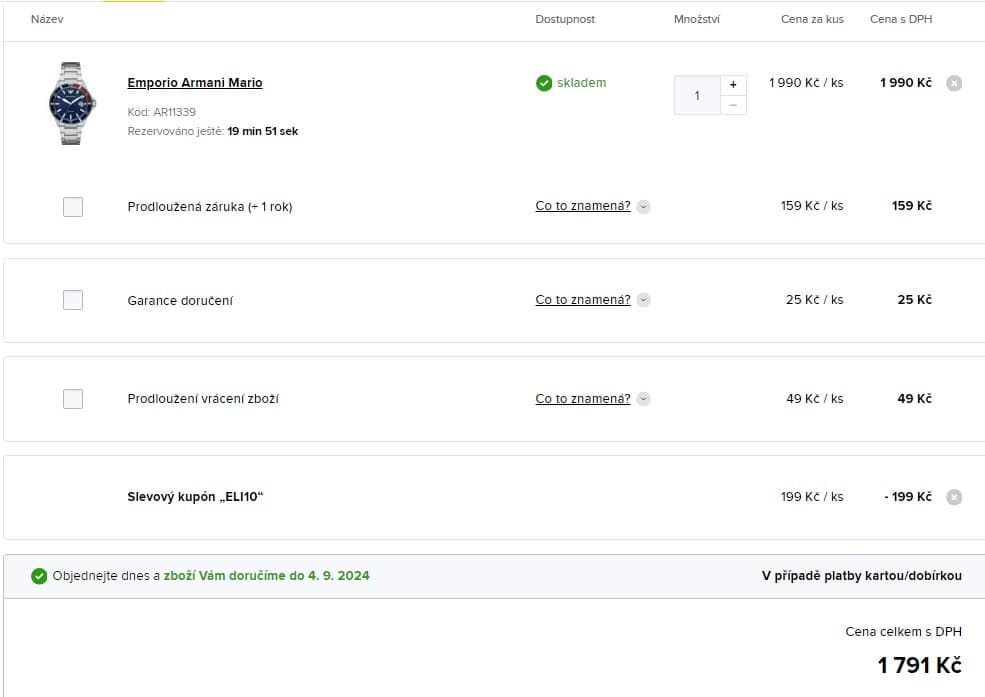This screenshot has width=985, height=697.
Task: Open 'Co to znamená?' for Garance doručení
Action: point(582,300)
